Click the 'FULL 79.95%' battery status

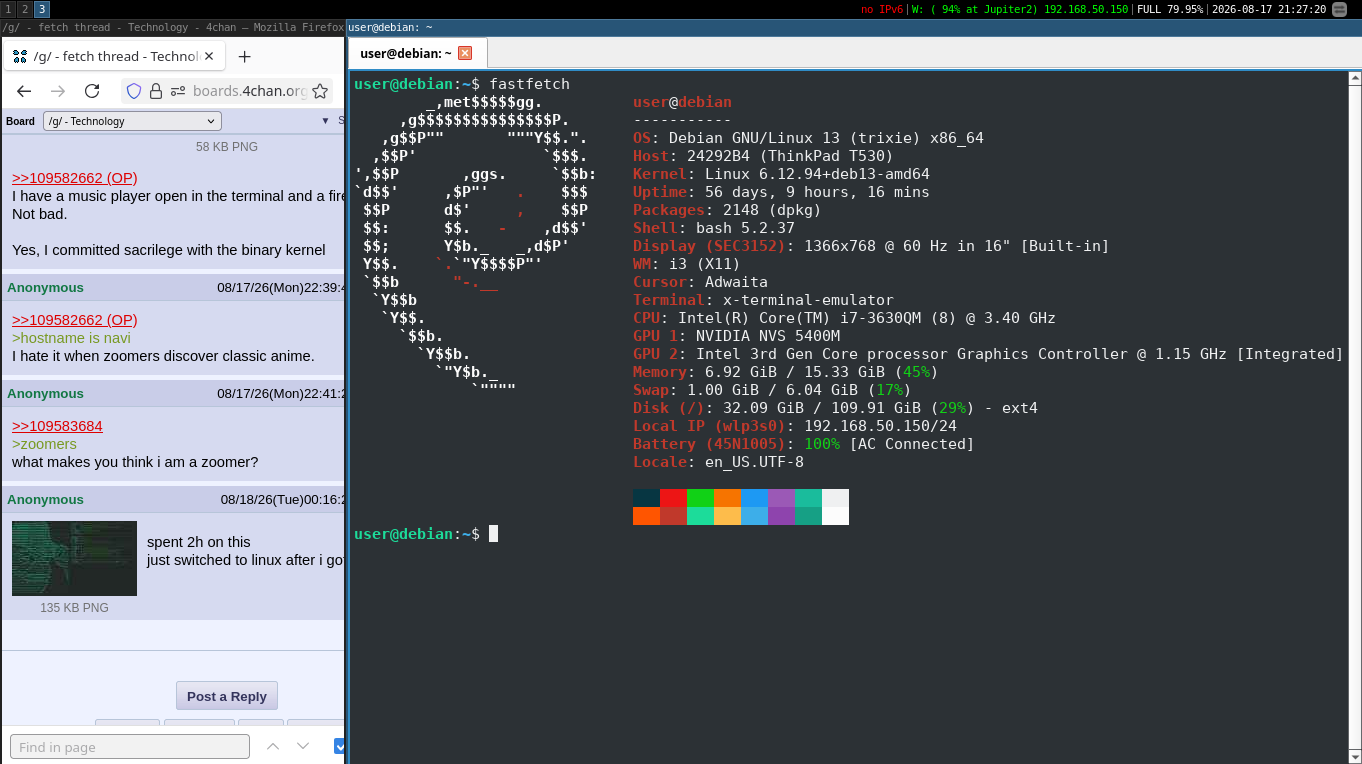1170,9
